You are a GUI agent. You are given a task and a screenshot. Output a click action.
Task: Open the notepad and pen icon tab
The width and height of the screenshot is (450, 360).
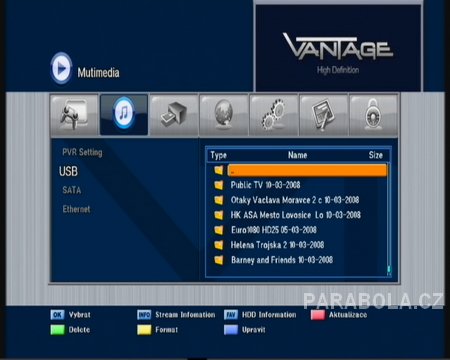[x=323, y=115]
